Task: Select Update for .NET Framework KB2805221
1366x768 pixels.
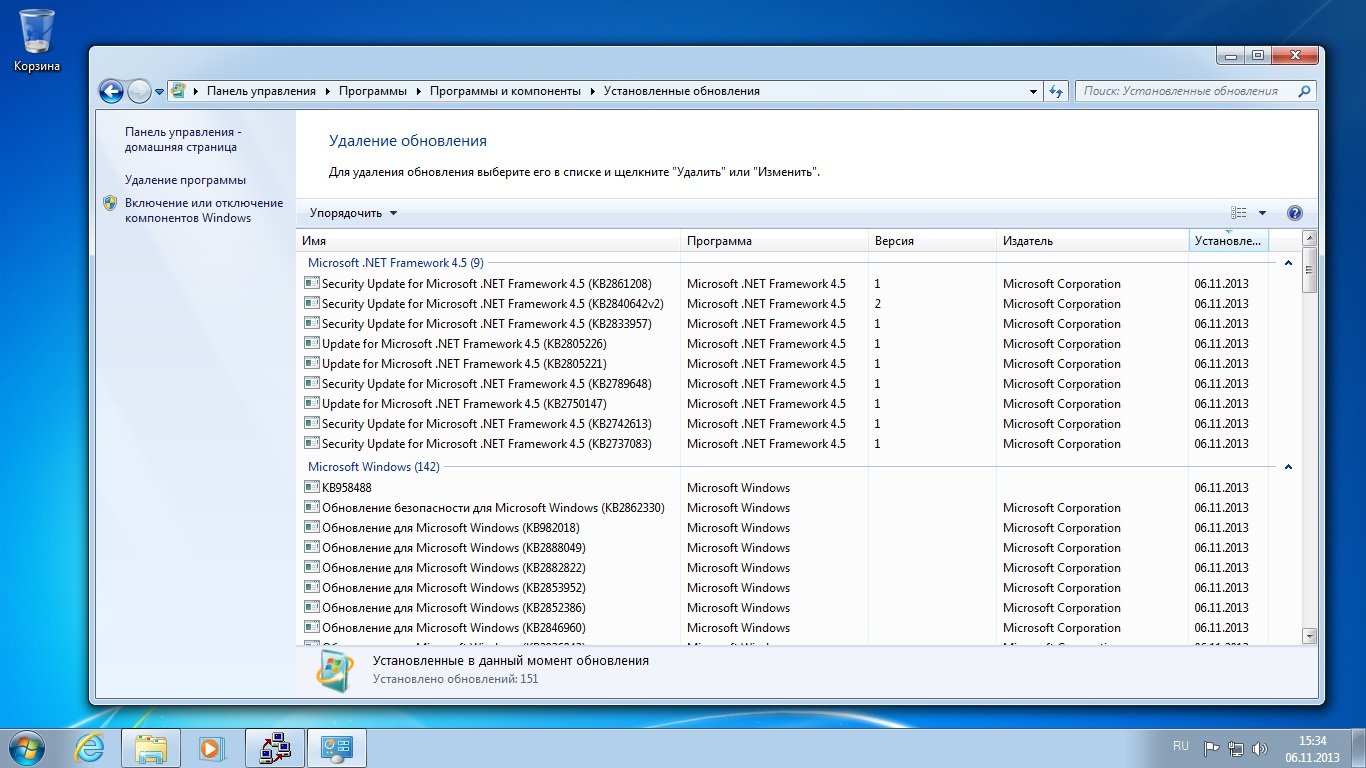Action: [x=783, y=364]
